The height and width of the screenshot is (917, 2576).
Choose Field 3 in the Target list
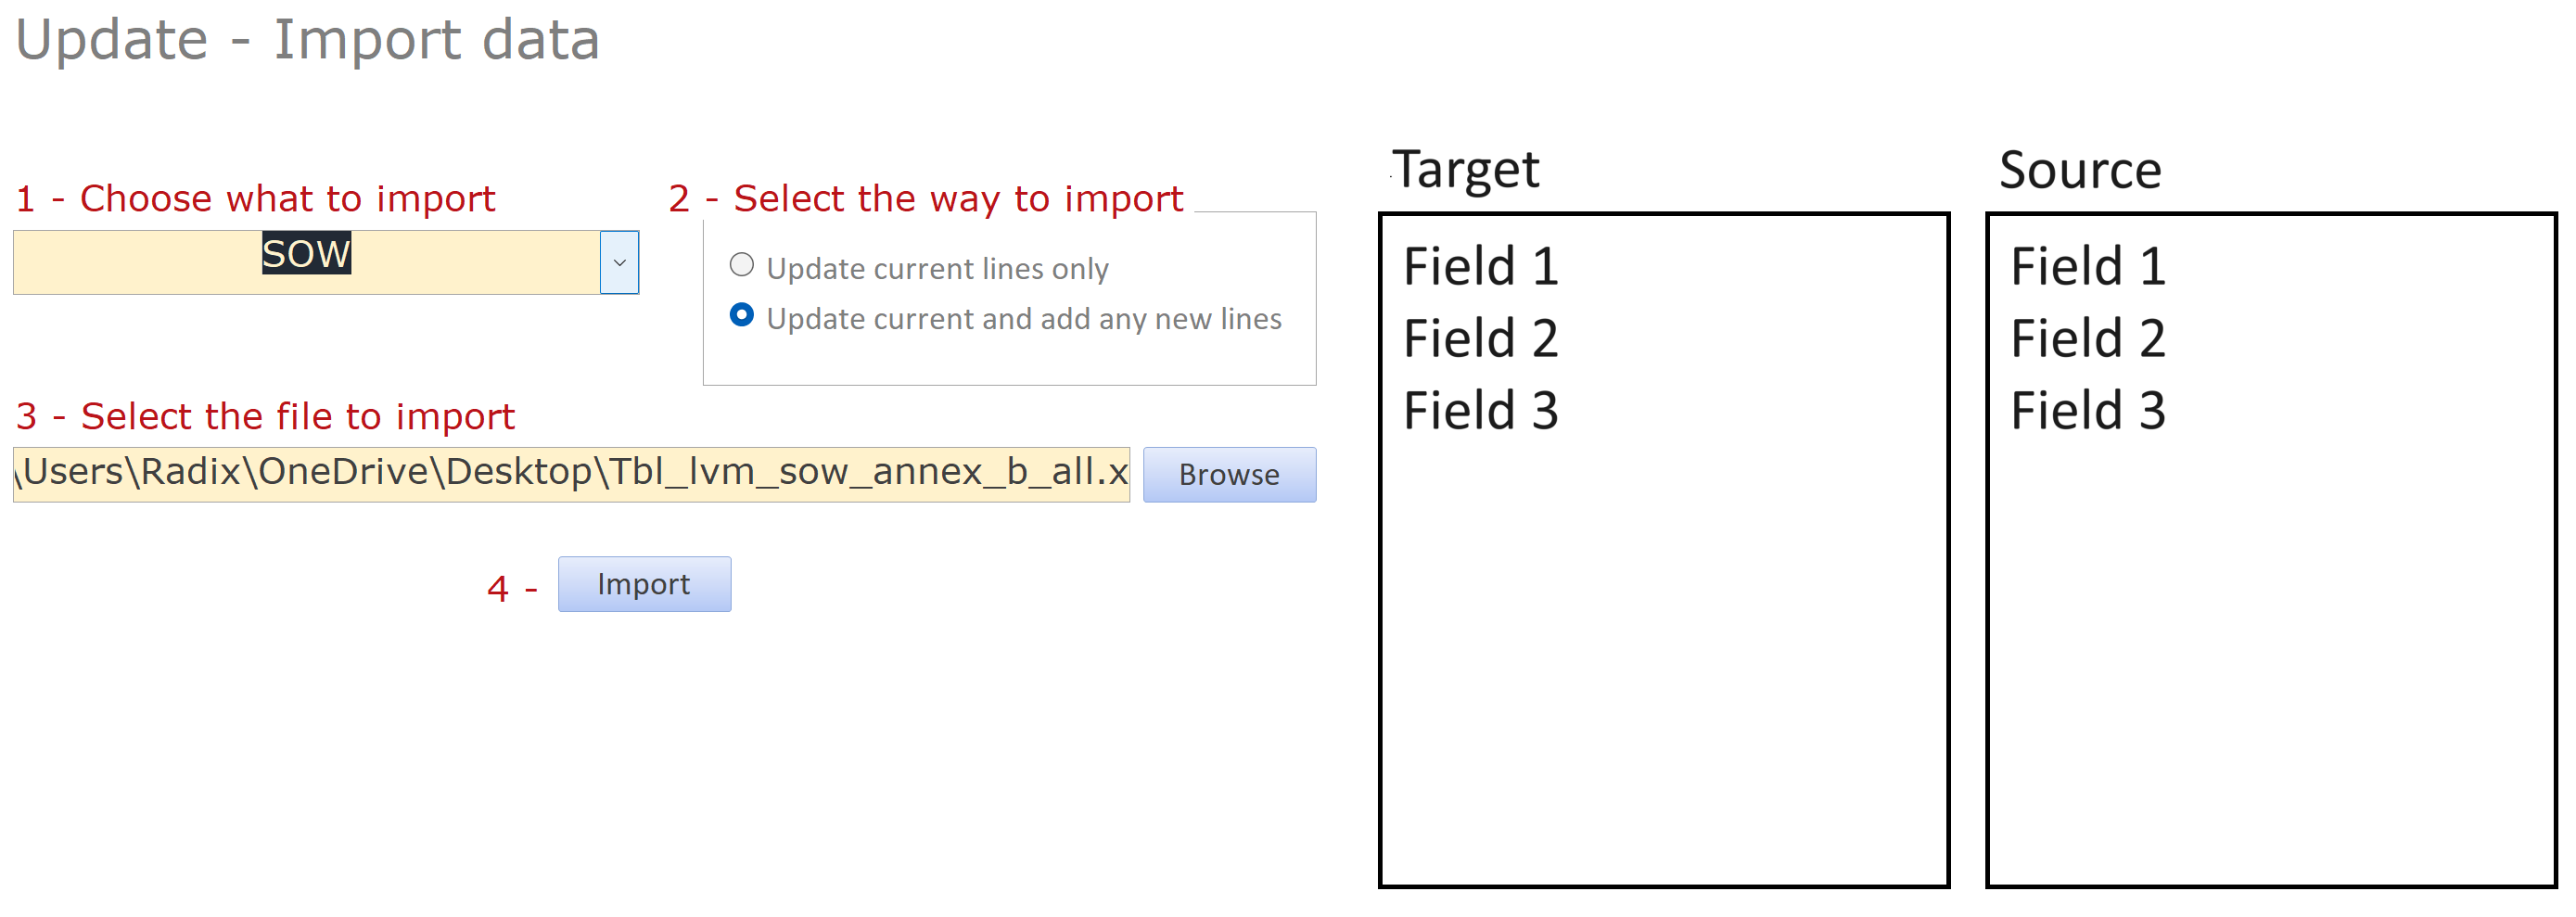click(1480, 411)
